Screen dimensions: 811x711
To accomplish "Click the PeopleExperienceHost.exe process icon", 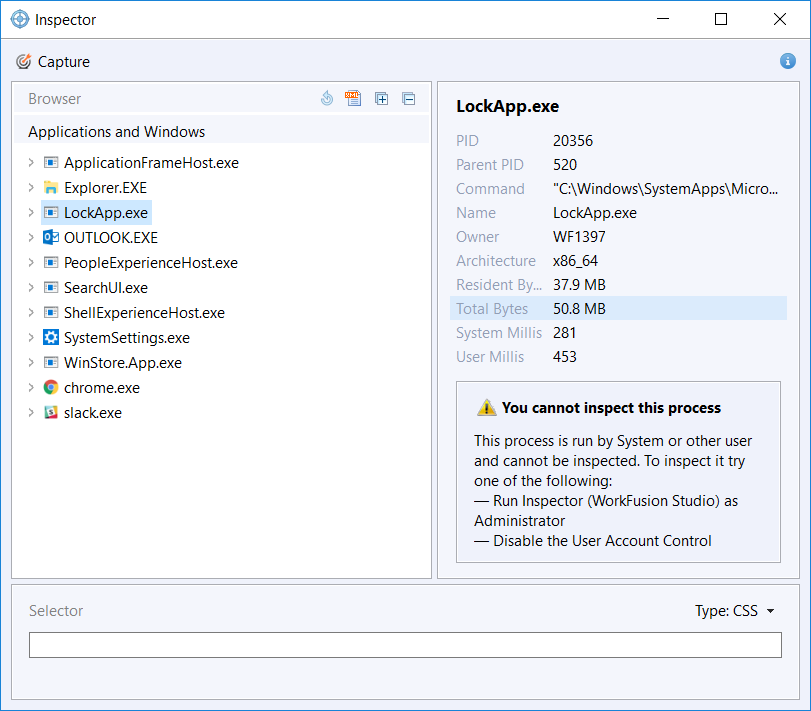I will (x=51, y=263).
